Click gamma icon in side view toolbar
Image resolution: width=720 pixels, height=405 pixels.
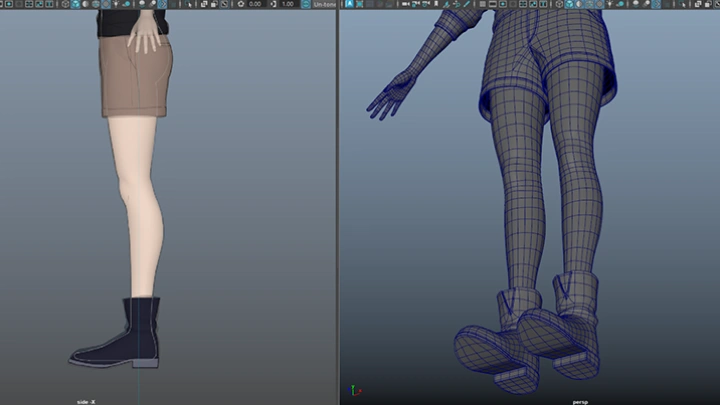pos(273,4)
